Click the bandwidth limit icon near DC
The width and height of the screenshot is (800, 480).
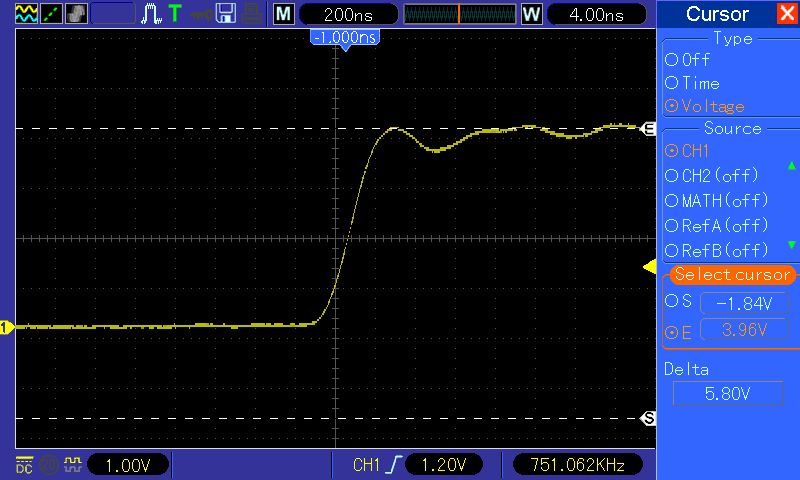coord(48,465)
